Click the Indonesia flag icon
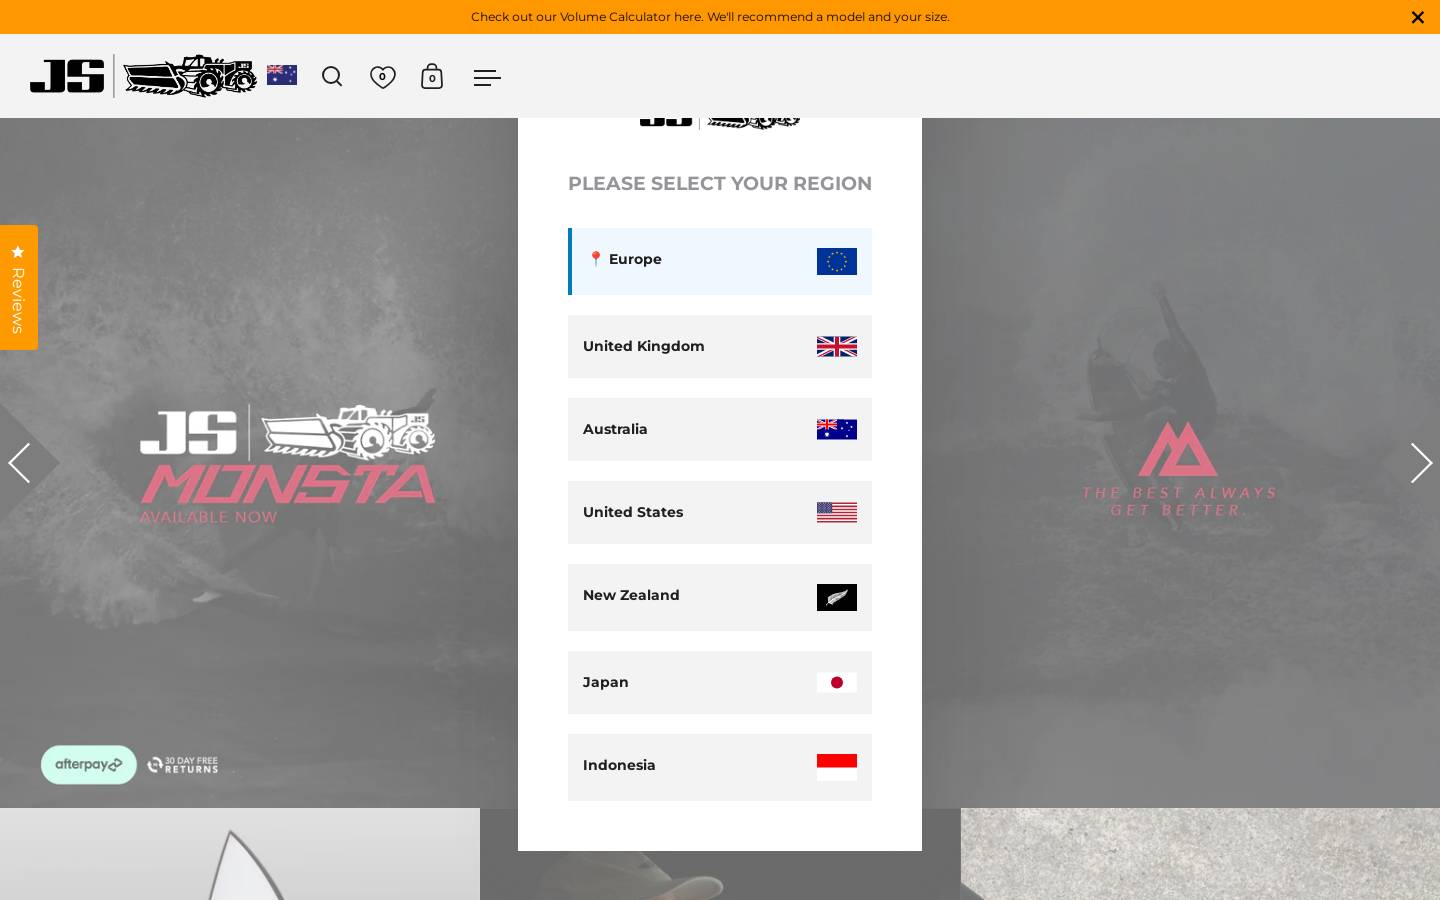1440x900 pixels. point(837,767)
